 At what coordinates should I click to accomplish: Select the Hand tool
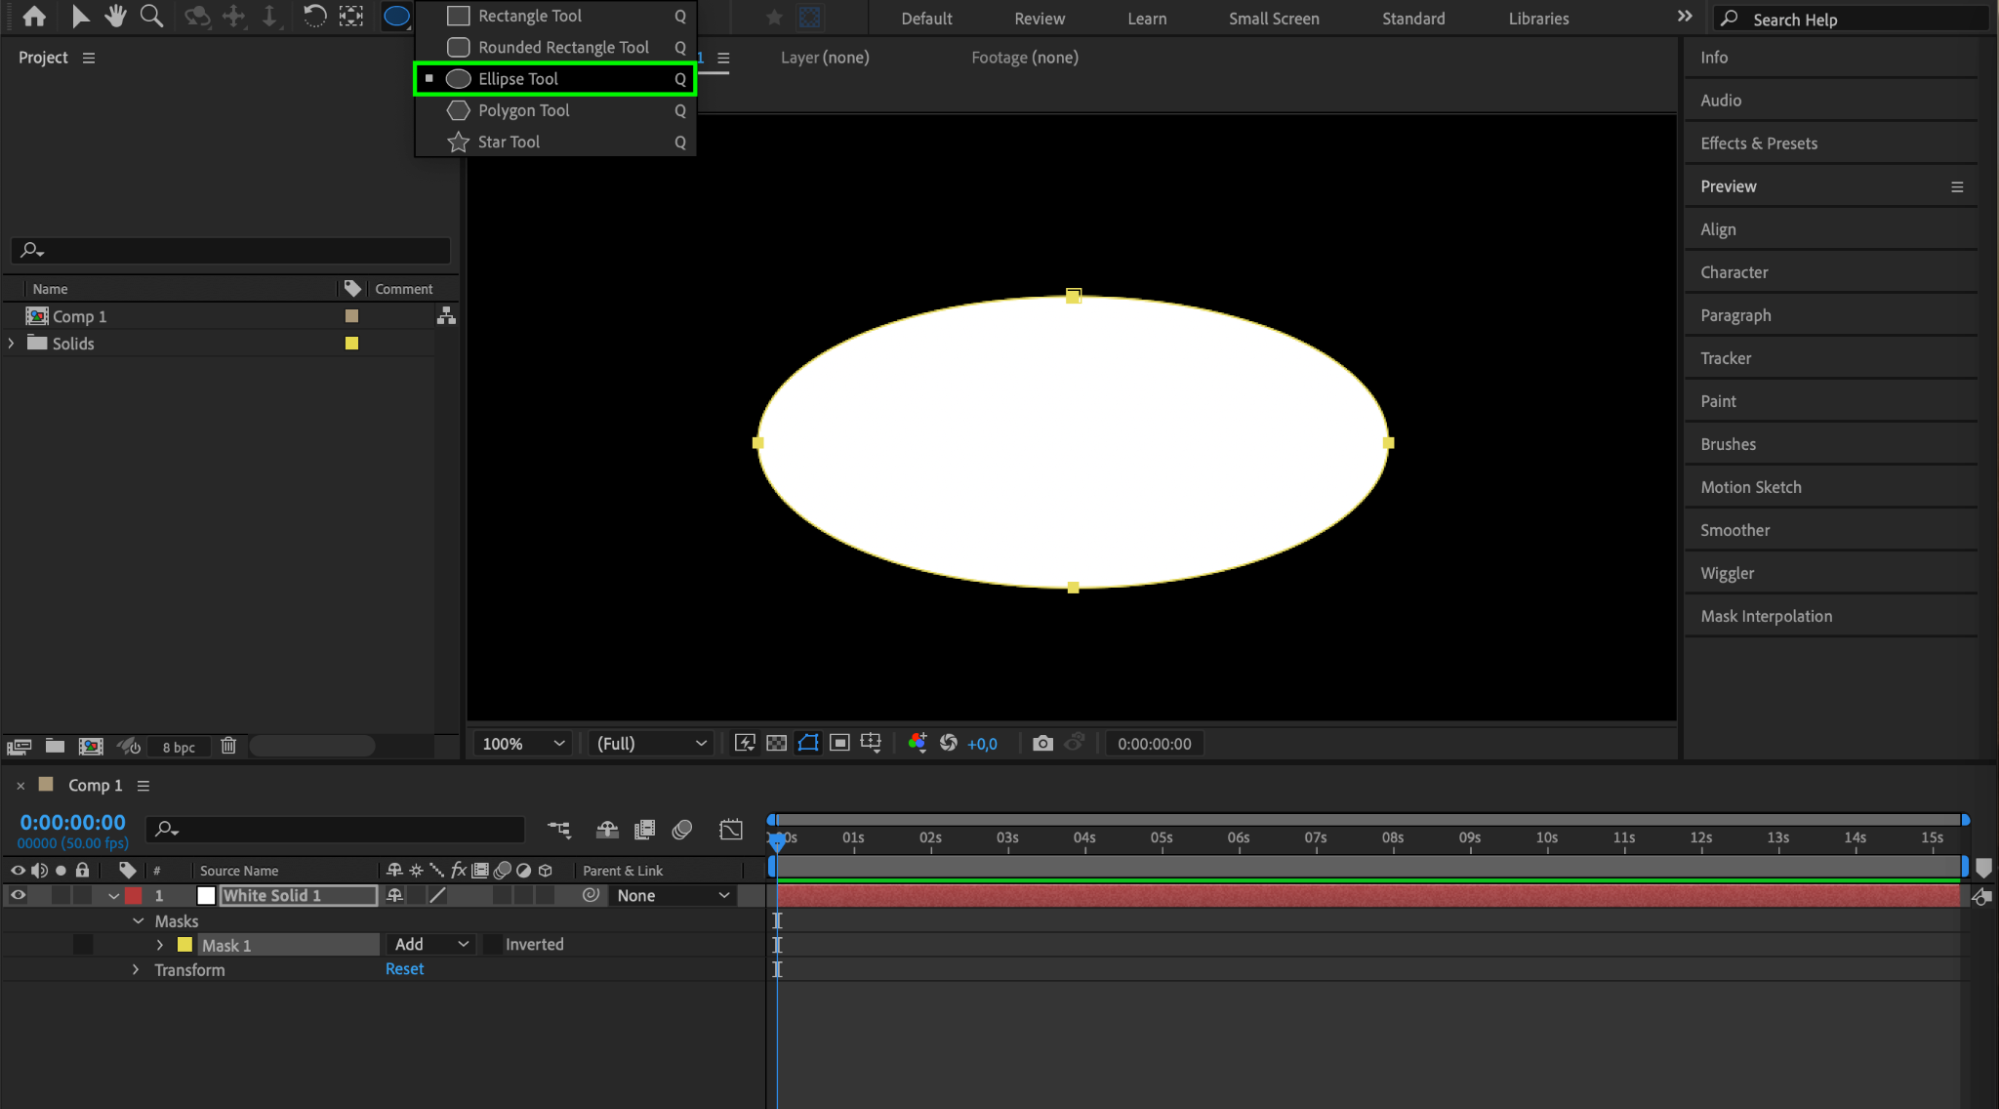[115, 16]
